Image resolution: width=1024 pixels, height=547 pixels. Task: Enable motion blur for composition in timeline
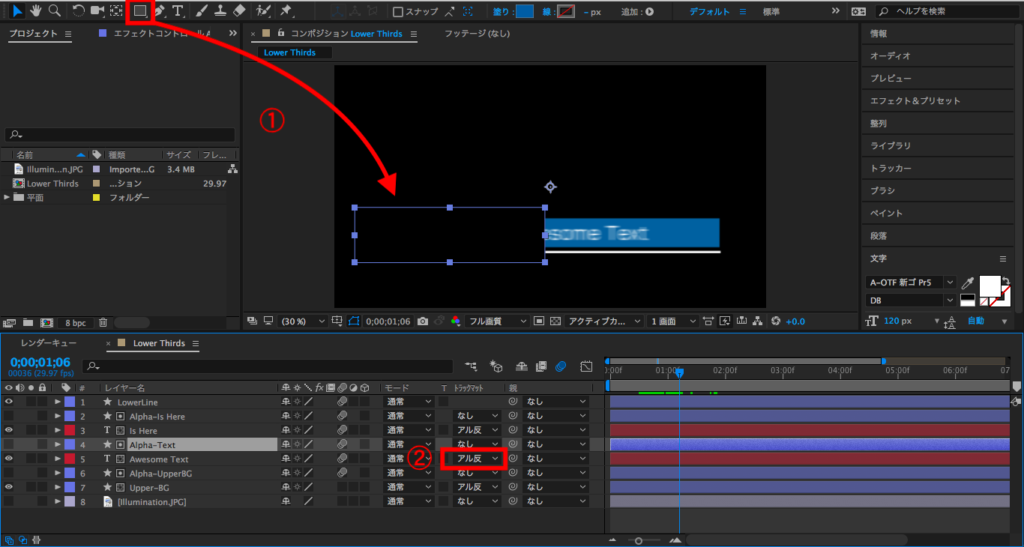point(561,367)
